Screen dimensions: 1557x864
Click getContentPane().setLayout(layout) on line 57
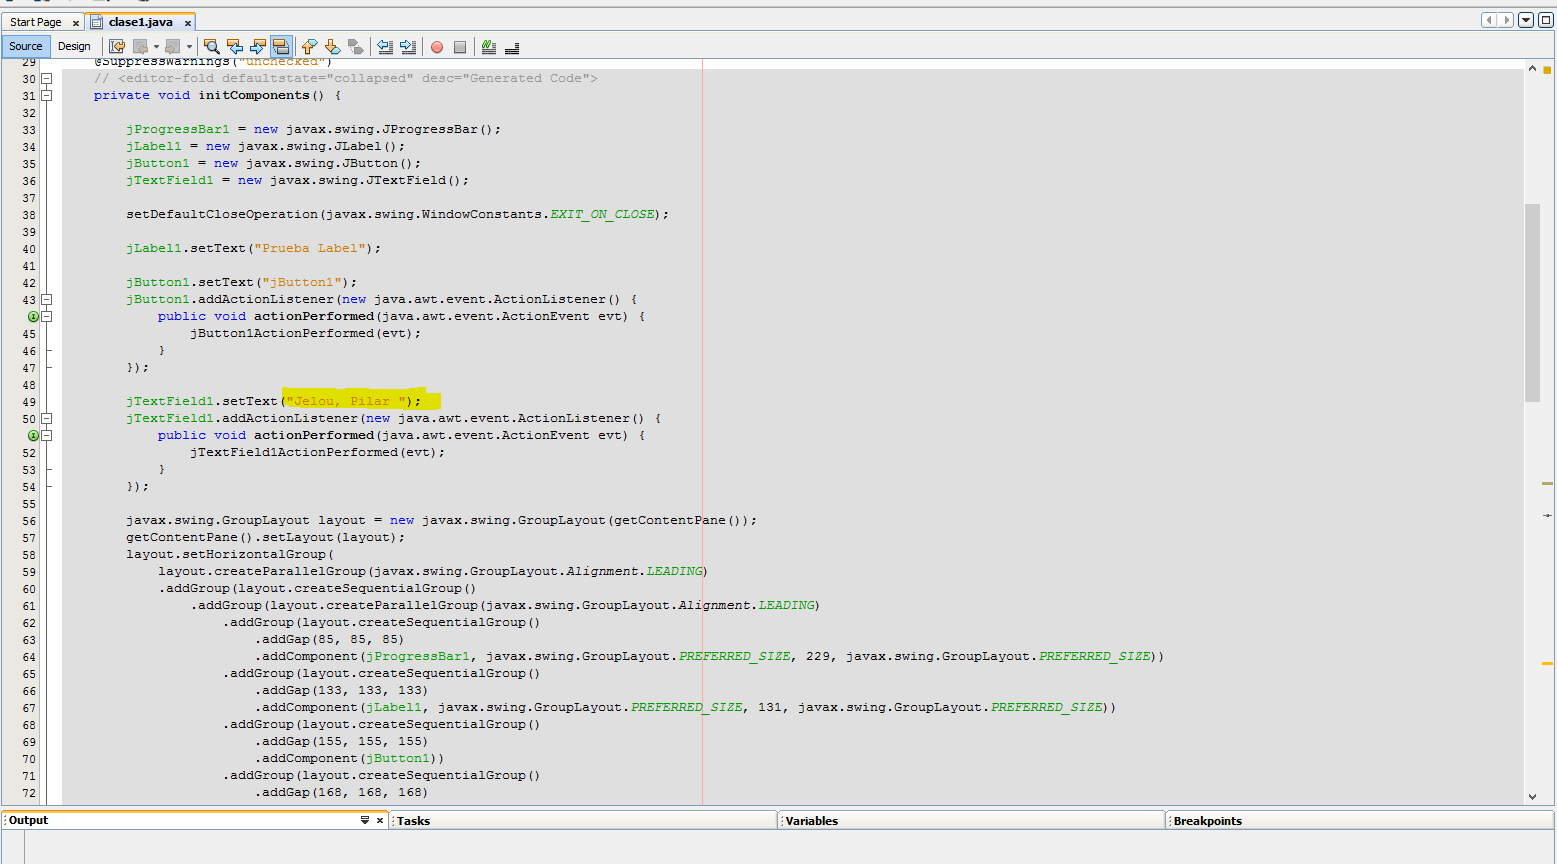[263, 538]
